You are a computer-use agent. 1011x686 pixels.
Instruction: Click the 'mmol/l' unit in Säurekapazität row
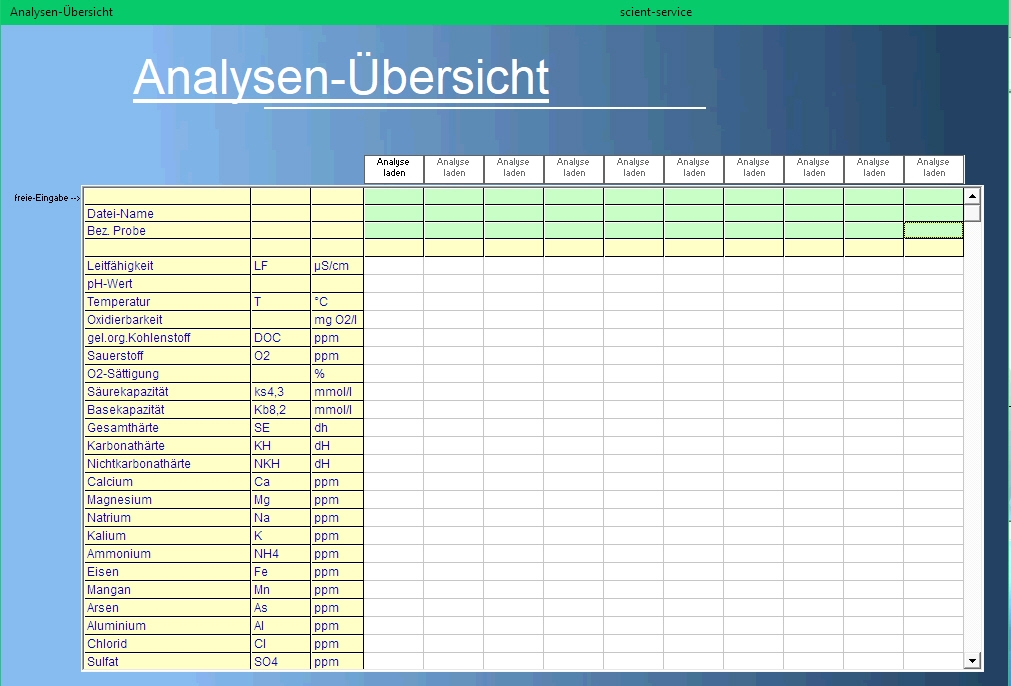pyautogui.click(x=337, y=392)
